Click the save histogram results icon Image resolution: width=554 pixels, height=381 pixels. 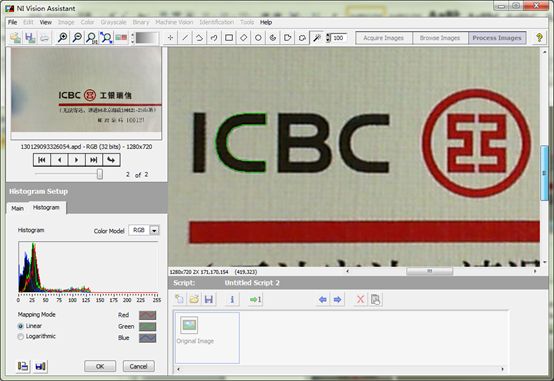pyautogui.click(x=40, y=366)
